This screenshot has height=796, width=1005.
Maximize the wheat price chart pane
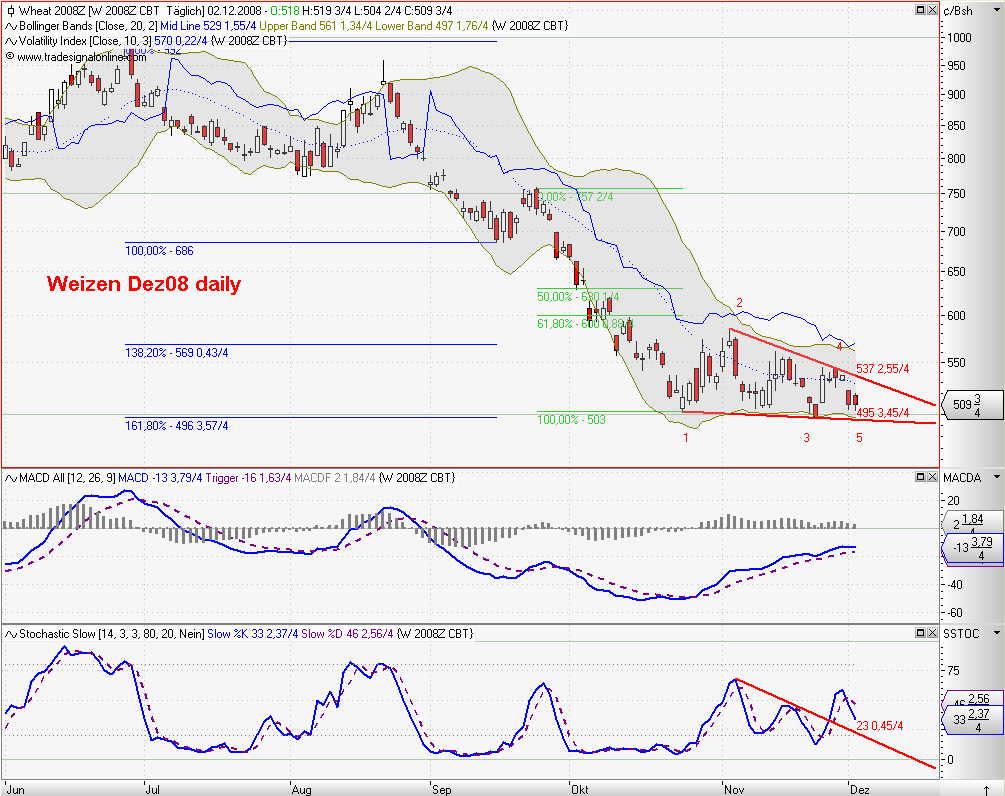point(920,10)
